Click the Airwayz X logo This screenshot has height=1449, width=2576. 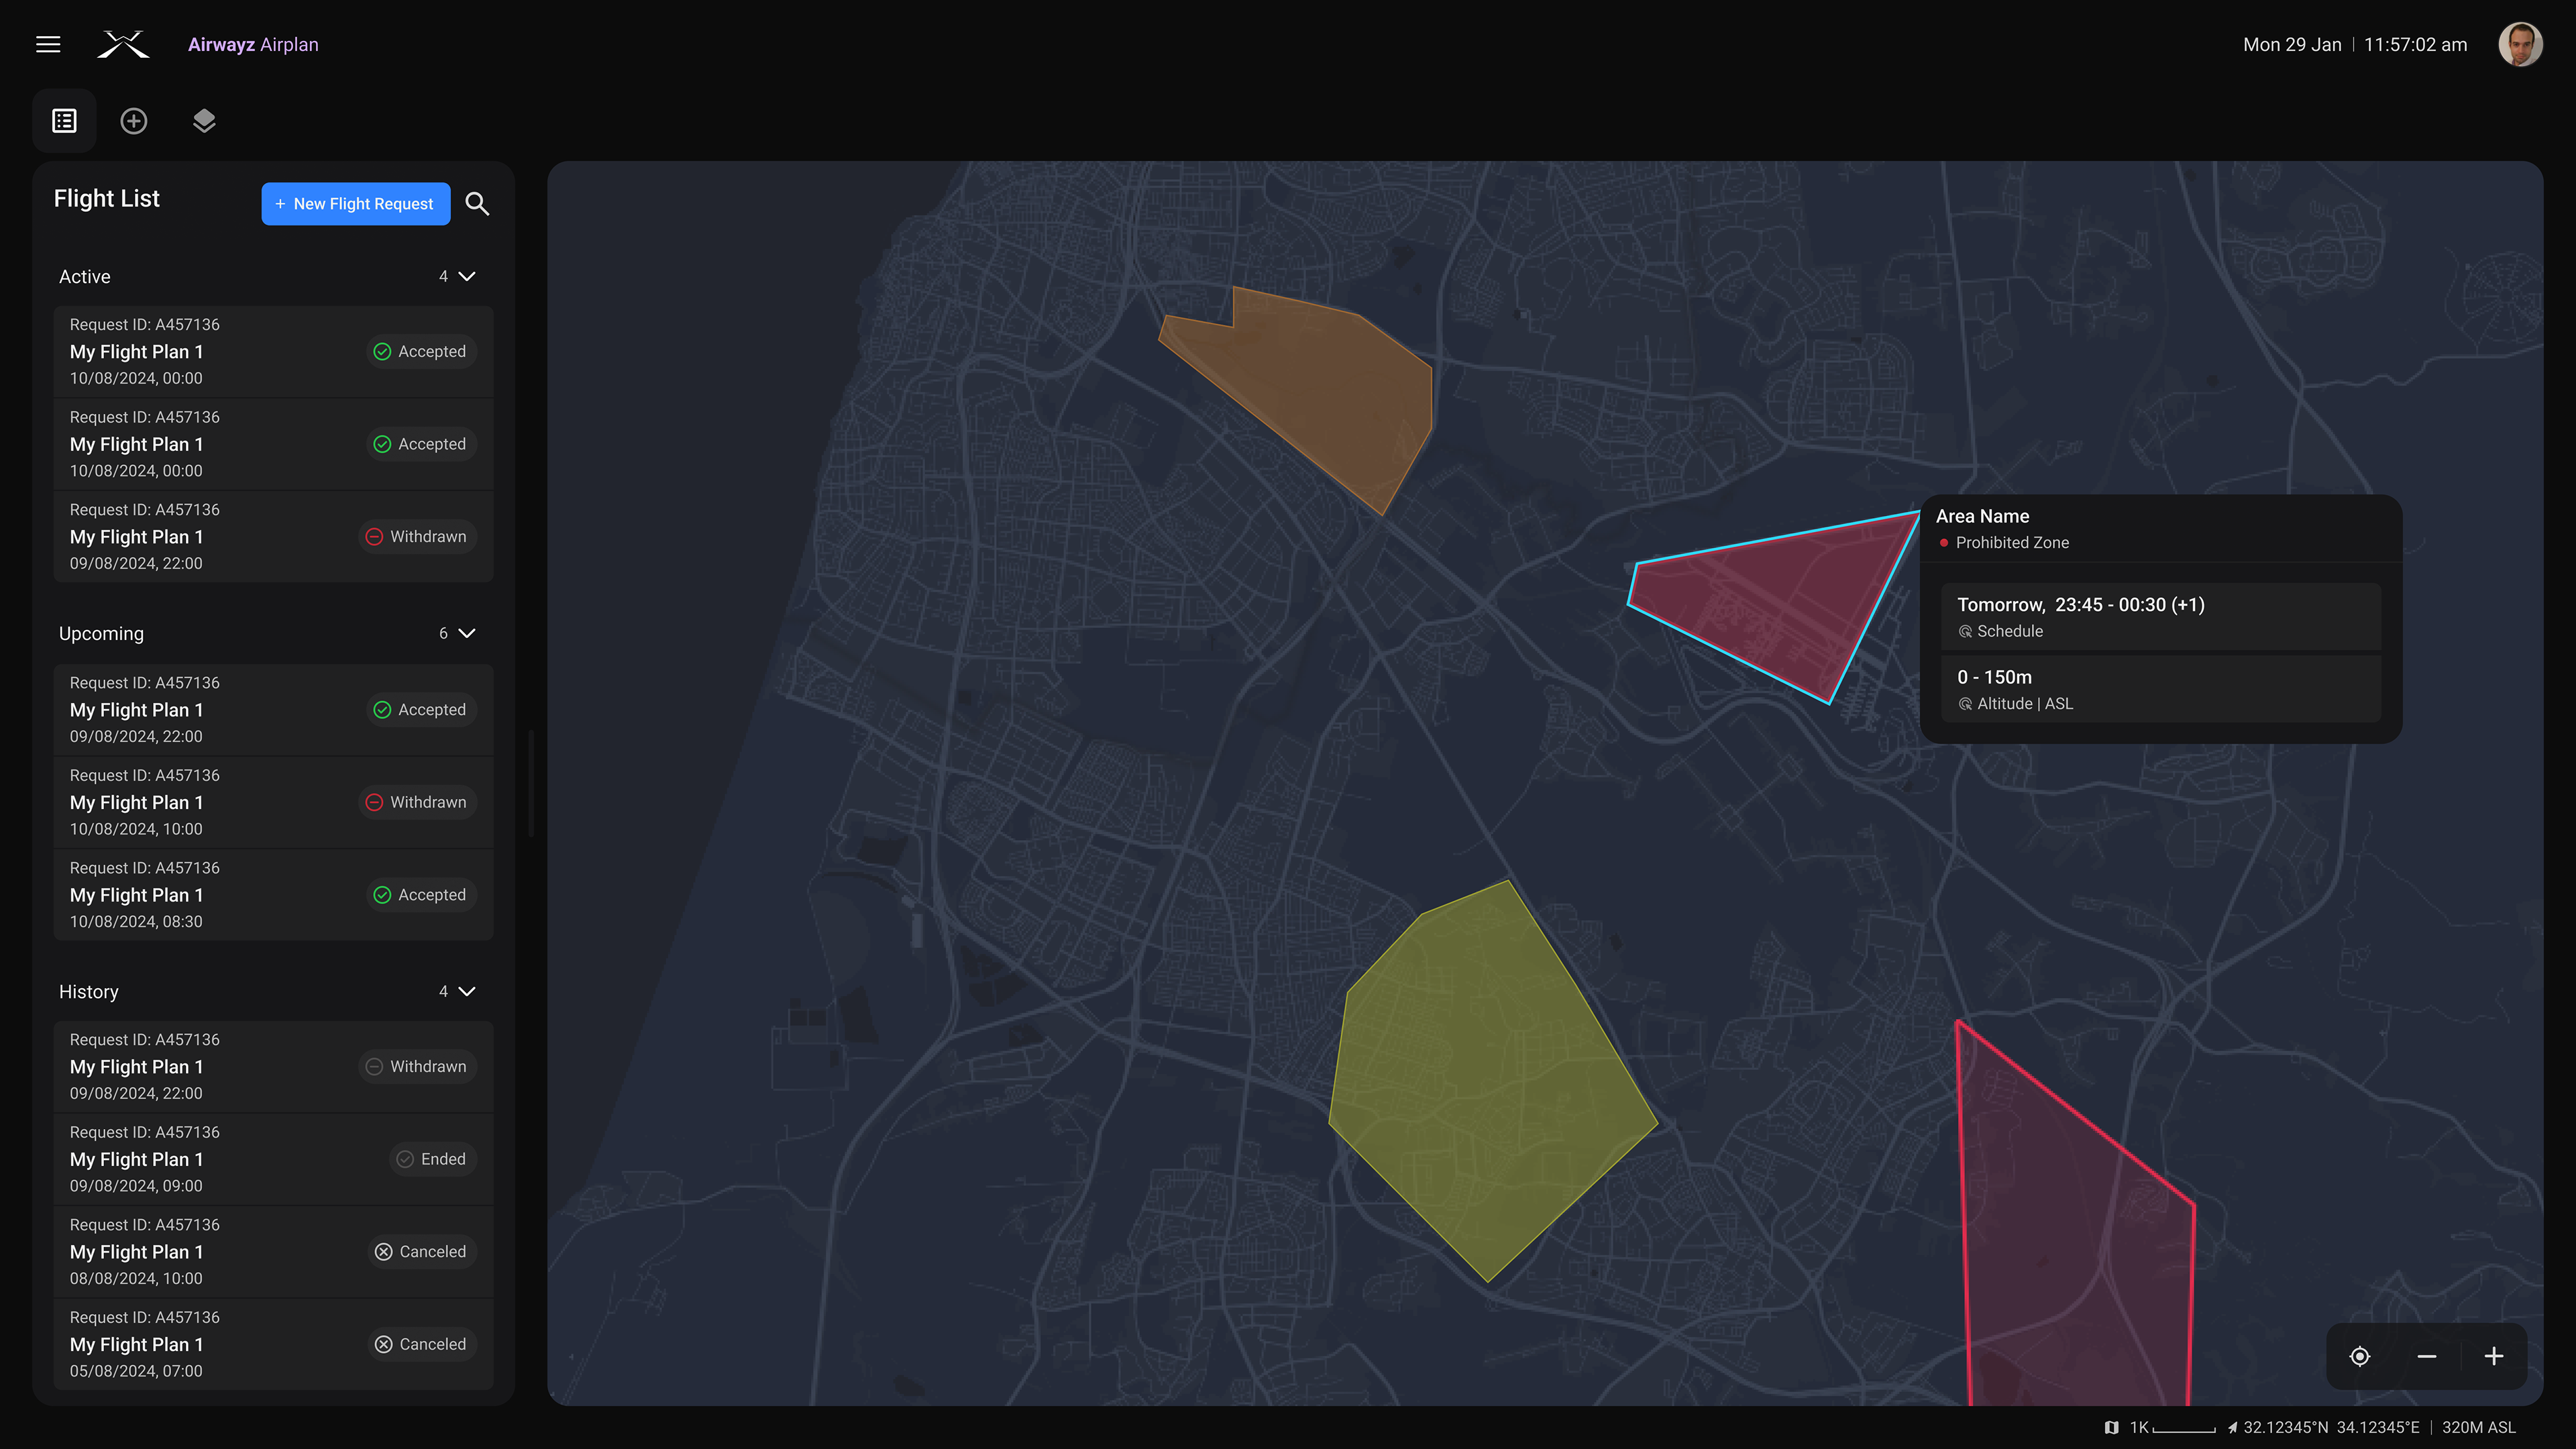click(123, 44)
